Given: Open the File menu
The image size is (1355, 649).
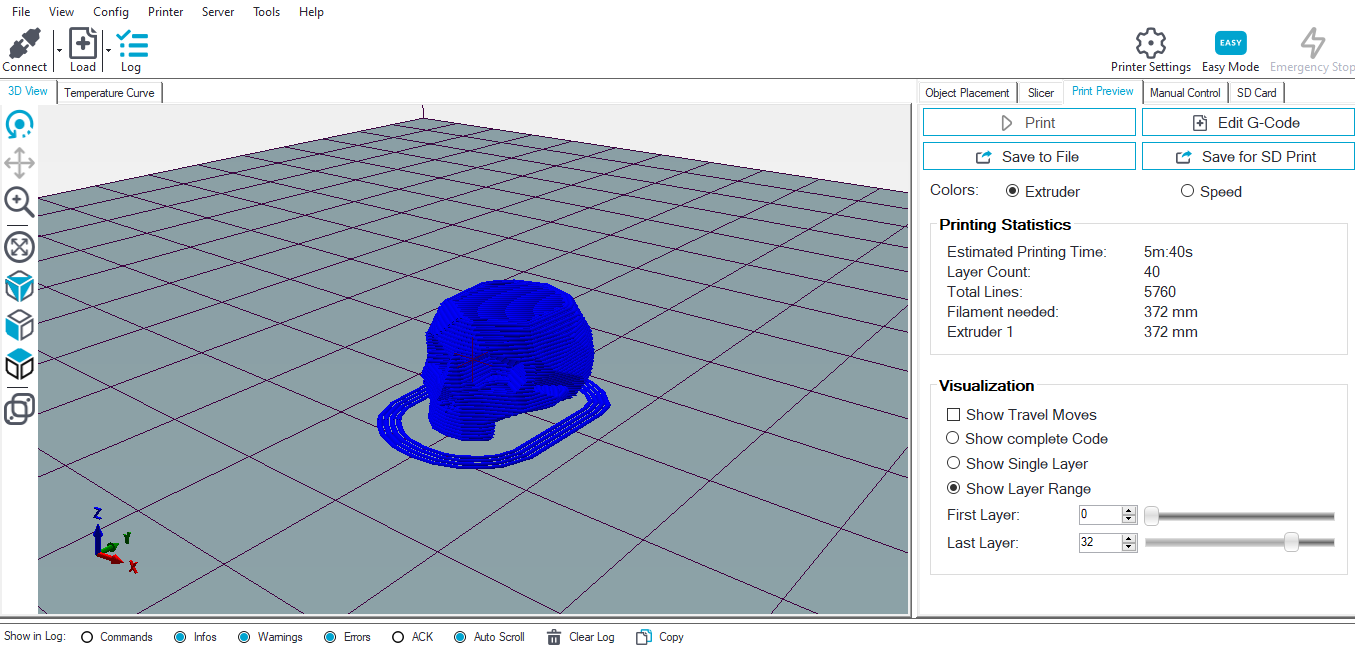Looking at the screenshot, I should pos(21,12).
